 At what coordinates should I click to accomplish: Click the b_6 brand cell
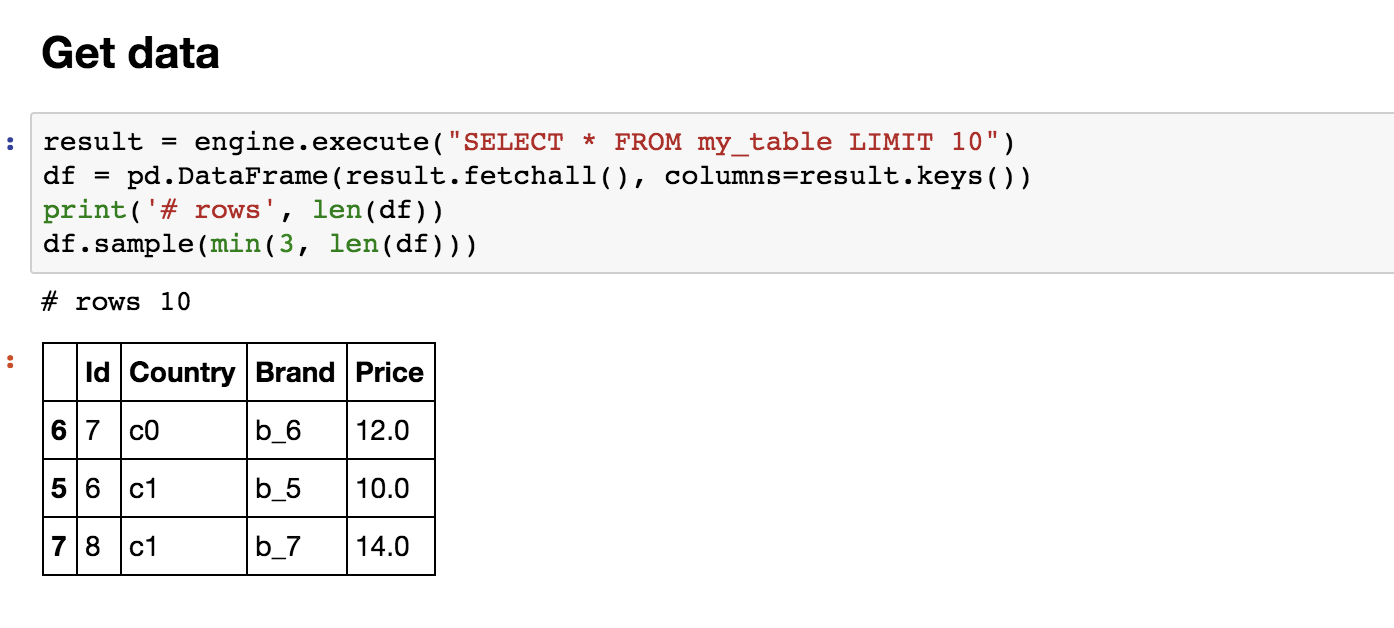(x=296, y=430)
